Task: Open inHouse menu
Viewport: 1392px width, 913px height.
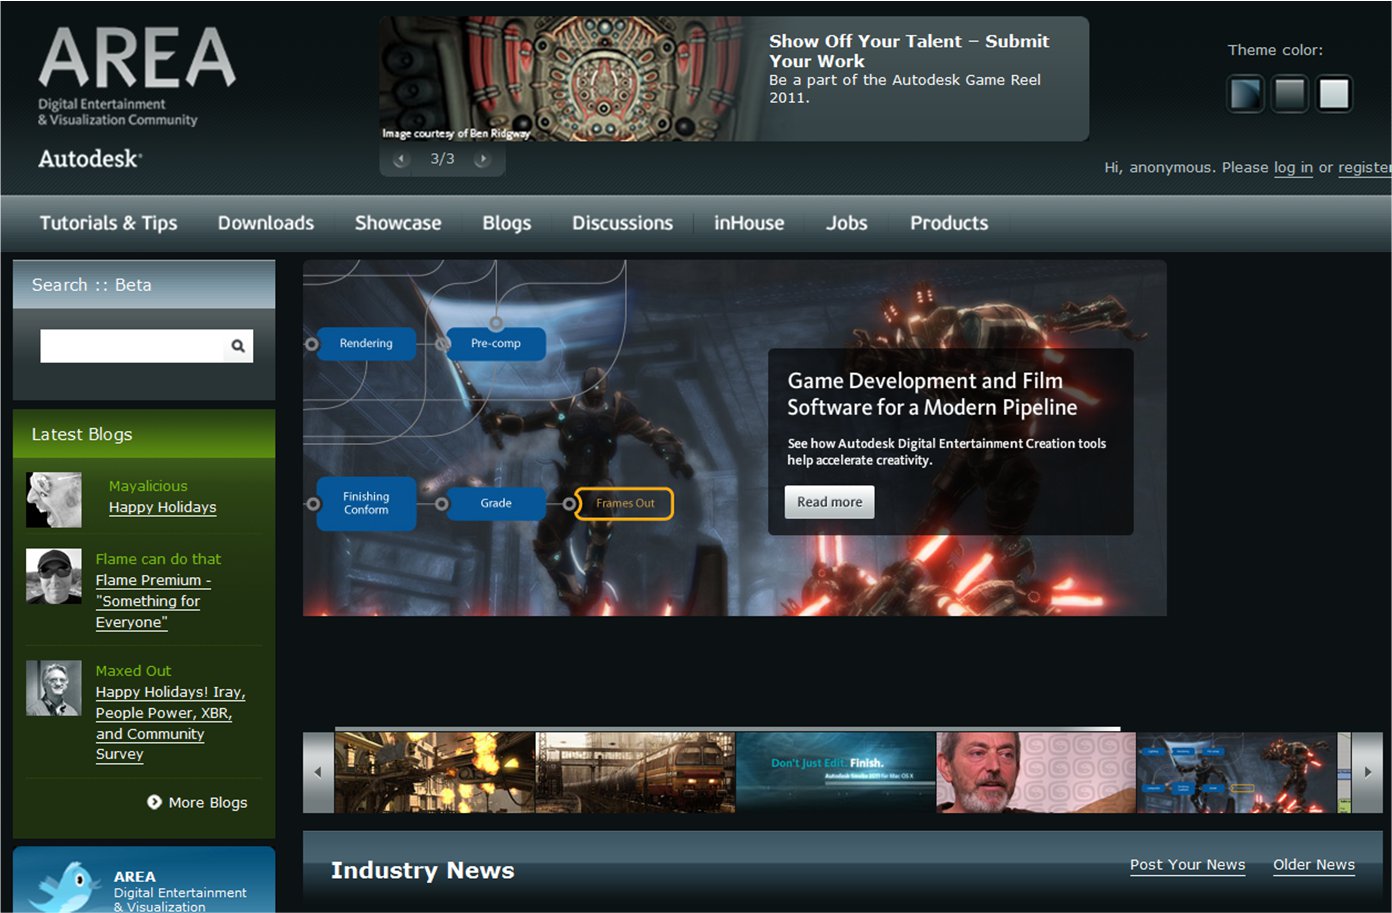Action: click(x=749, y=223)
